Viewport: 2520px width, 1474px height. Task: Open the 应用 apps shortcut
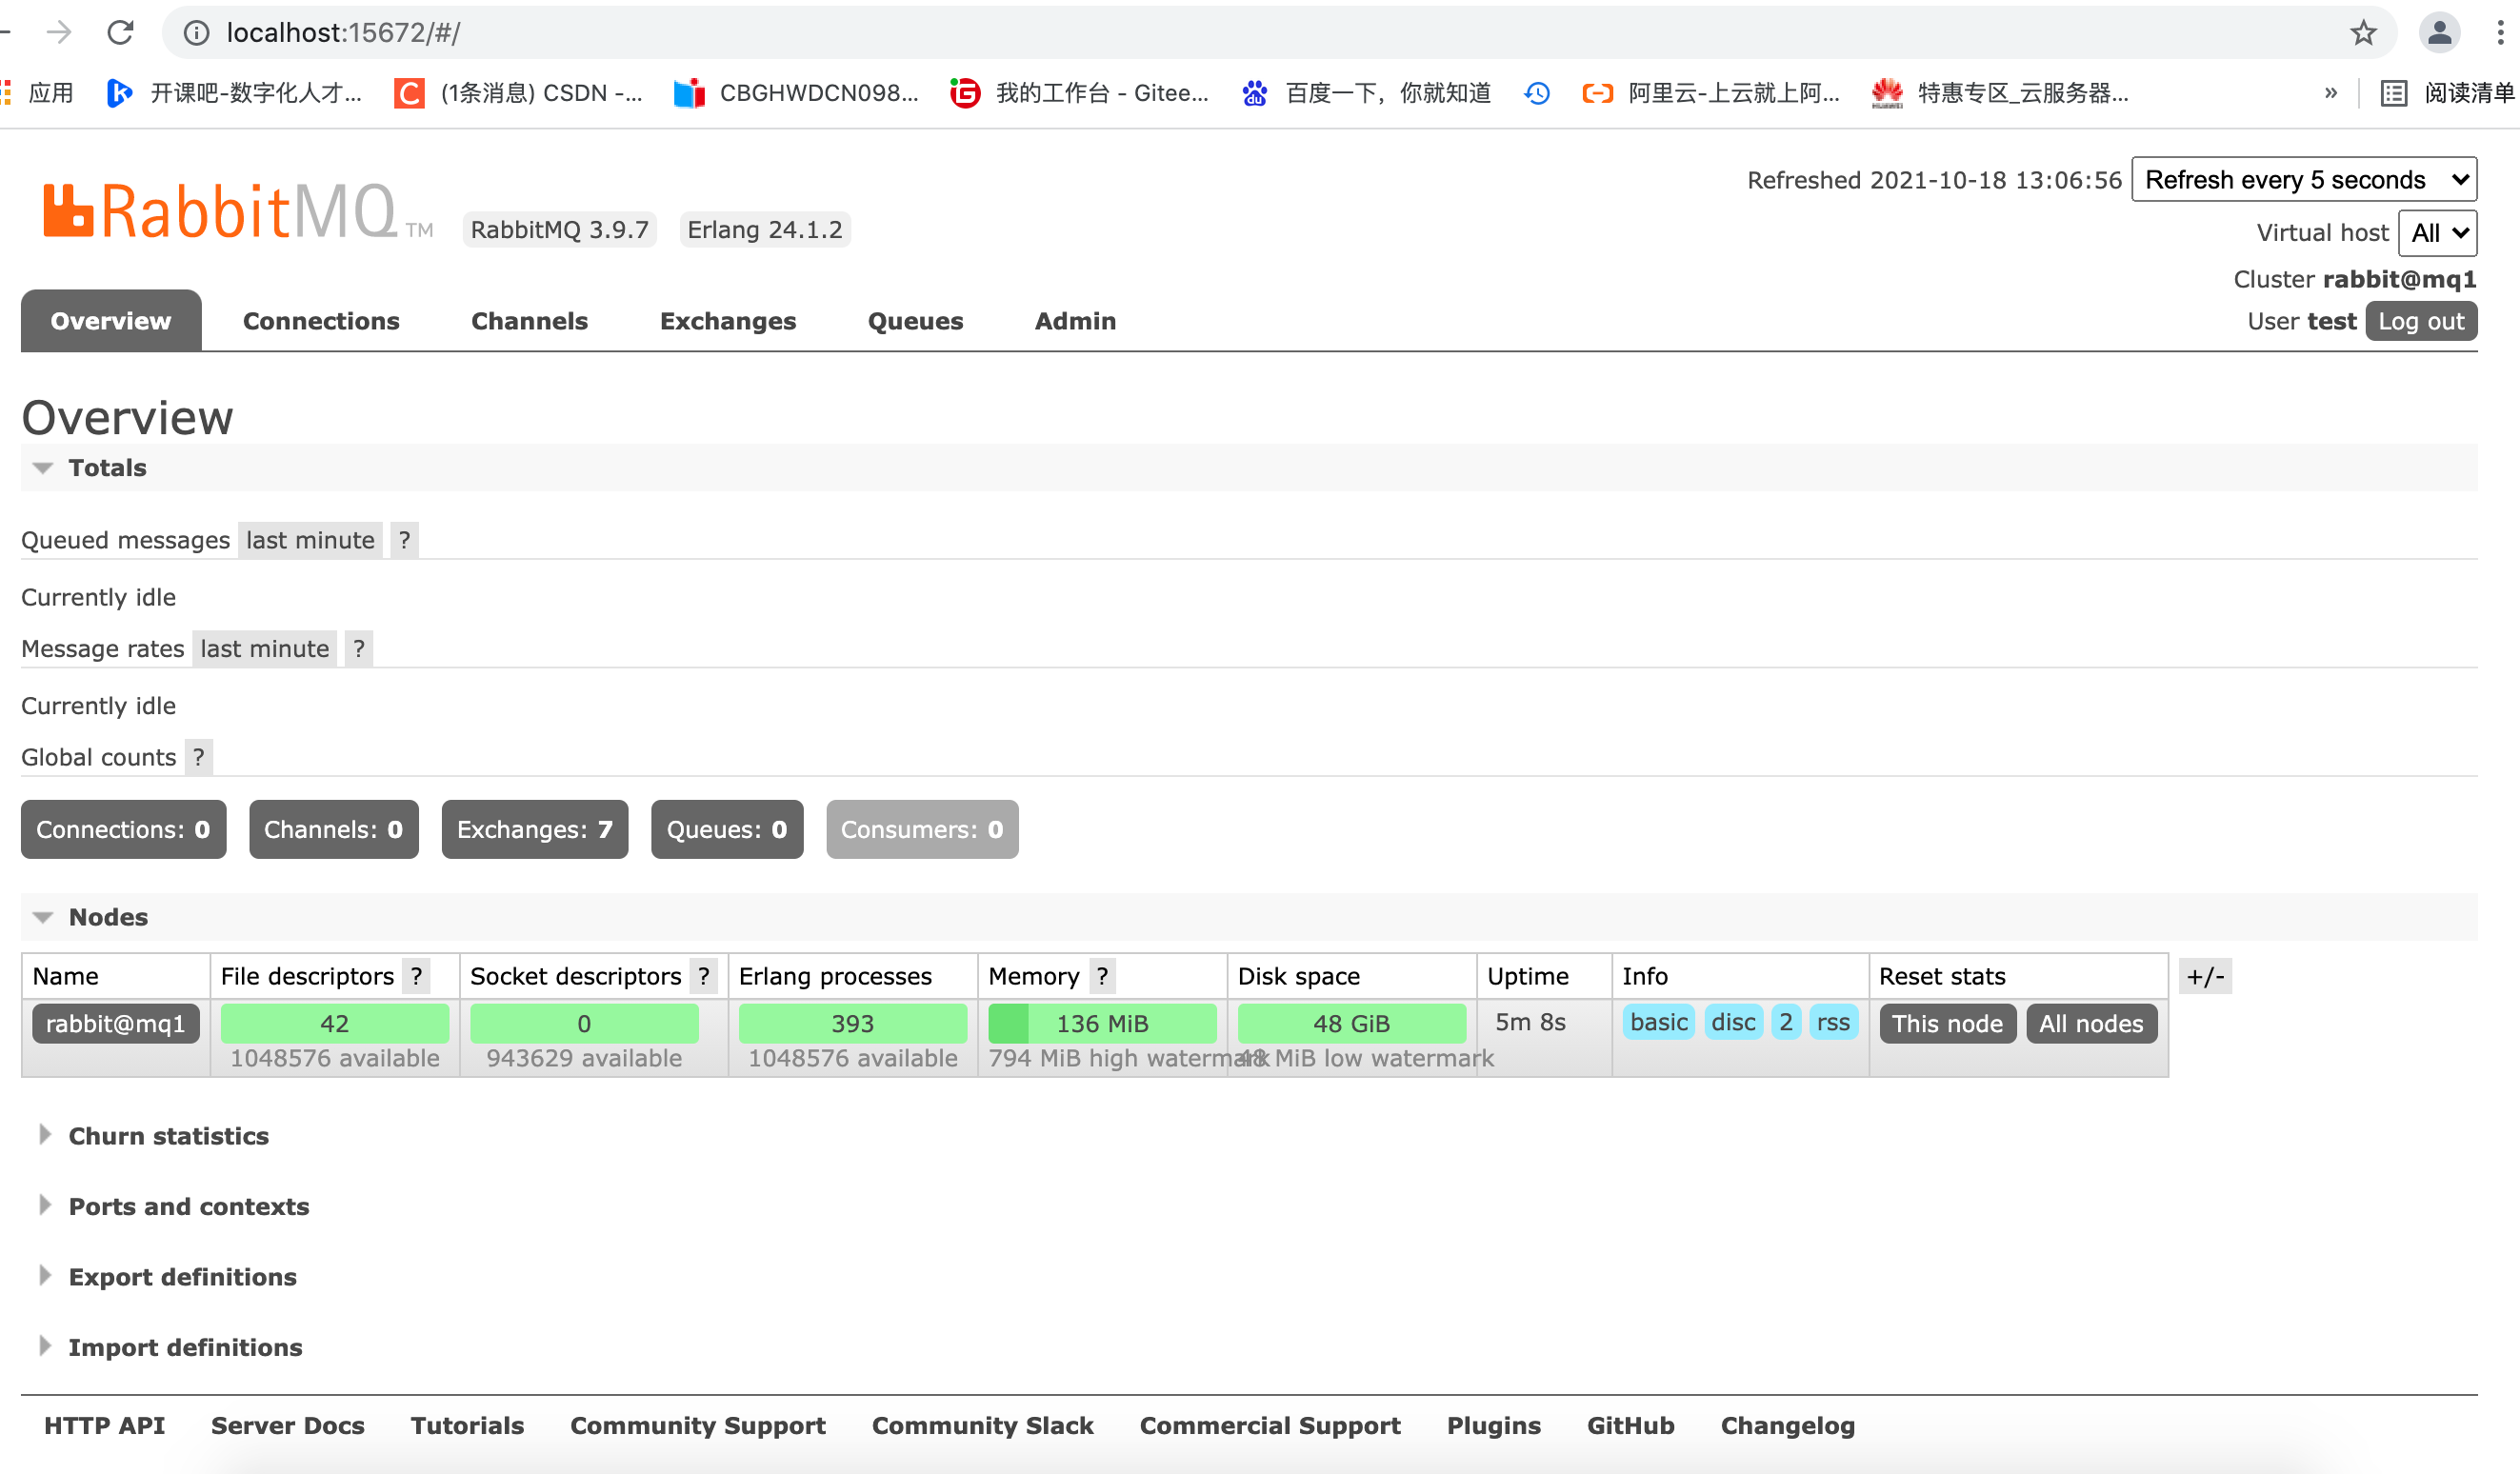click(x=38, y=93)
